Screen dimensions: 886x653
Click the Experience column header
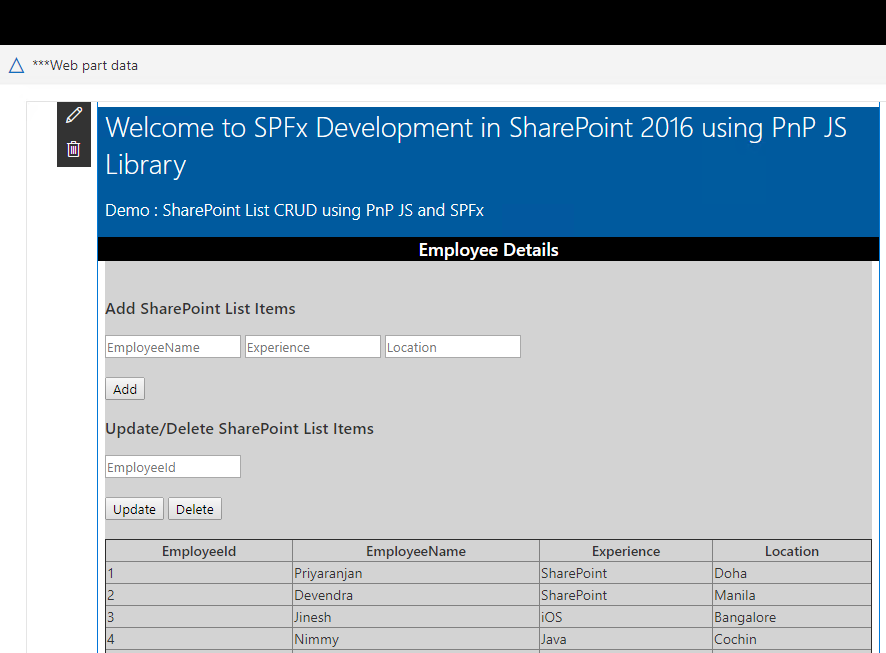tap(626, 551)
